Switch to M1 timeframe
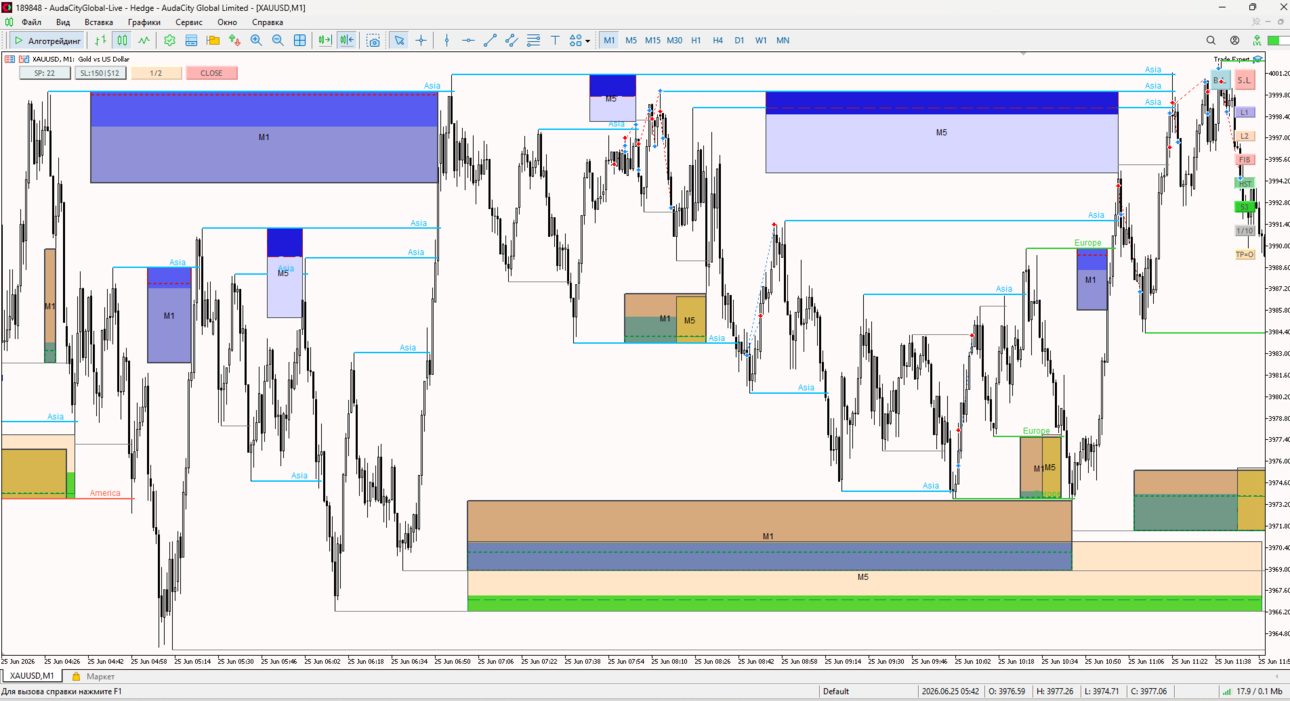Image resolution: width=1290 pixels, height=701 pixels. (x=609, y=40)
